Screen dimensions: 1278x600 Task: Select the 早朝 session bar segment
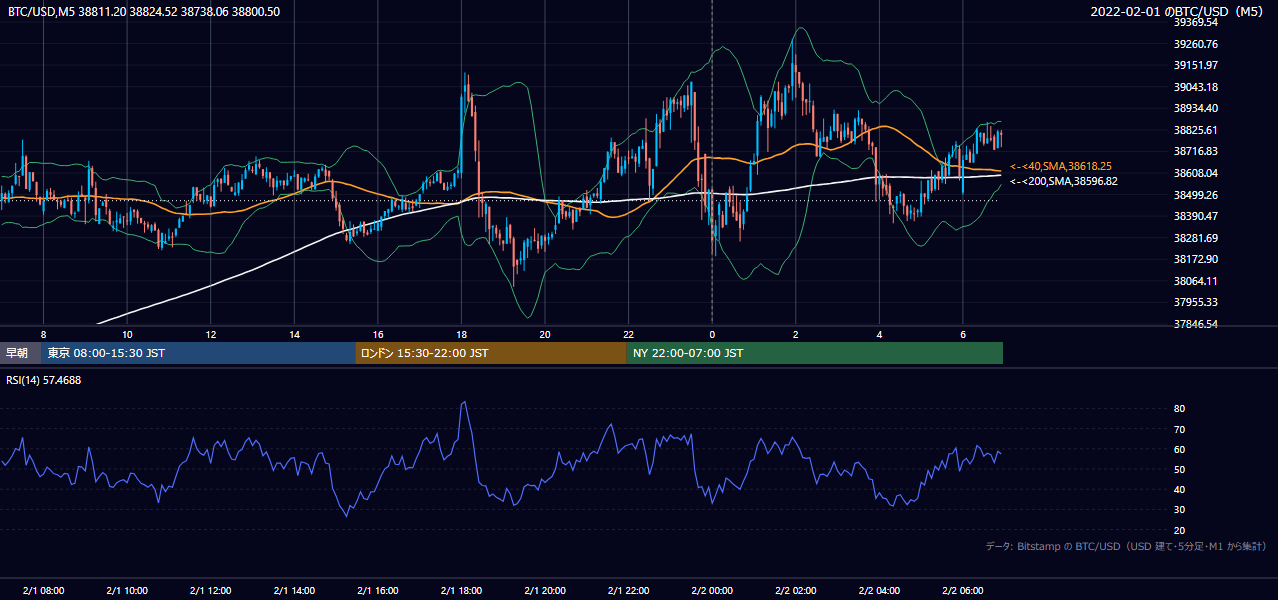click(20, 353)
